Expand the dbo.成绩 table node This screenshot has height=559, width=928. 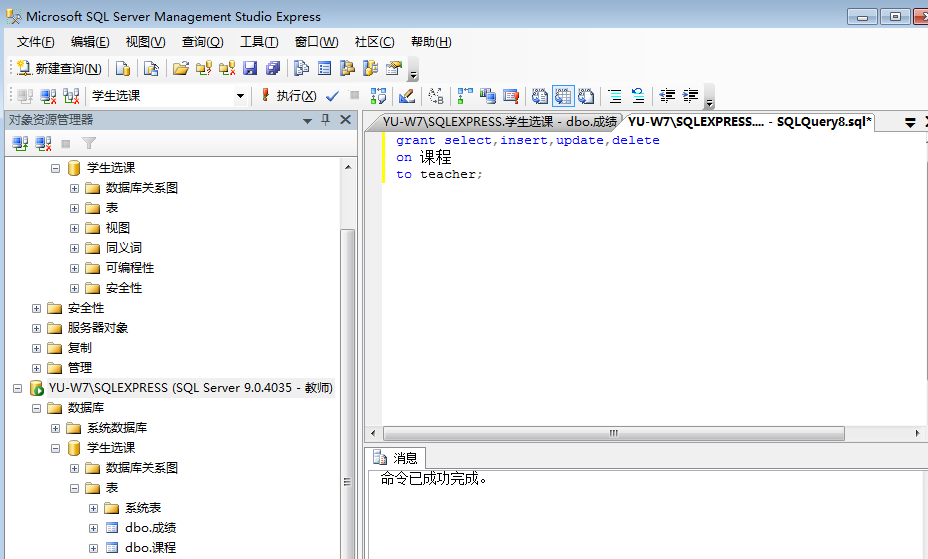point(94,528)
